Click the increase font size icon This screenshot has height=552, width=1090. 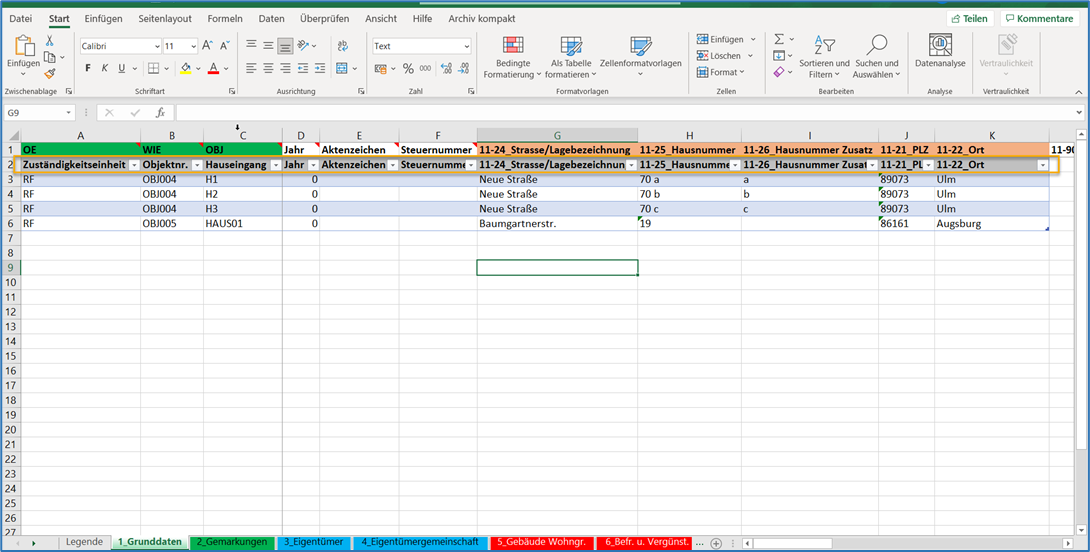[208, 46]
